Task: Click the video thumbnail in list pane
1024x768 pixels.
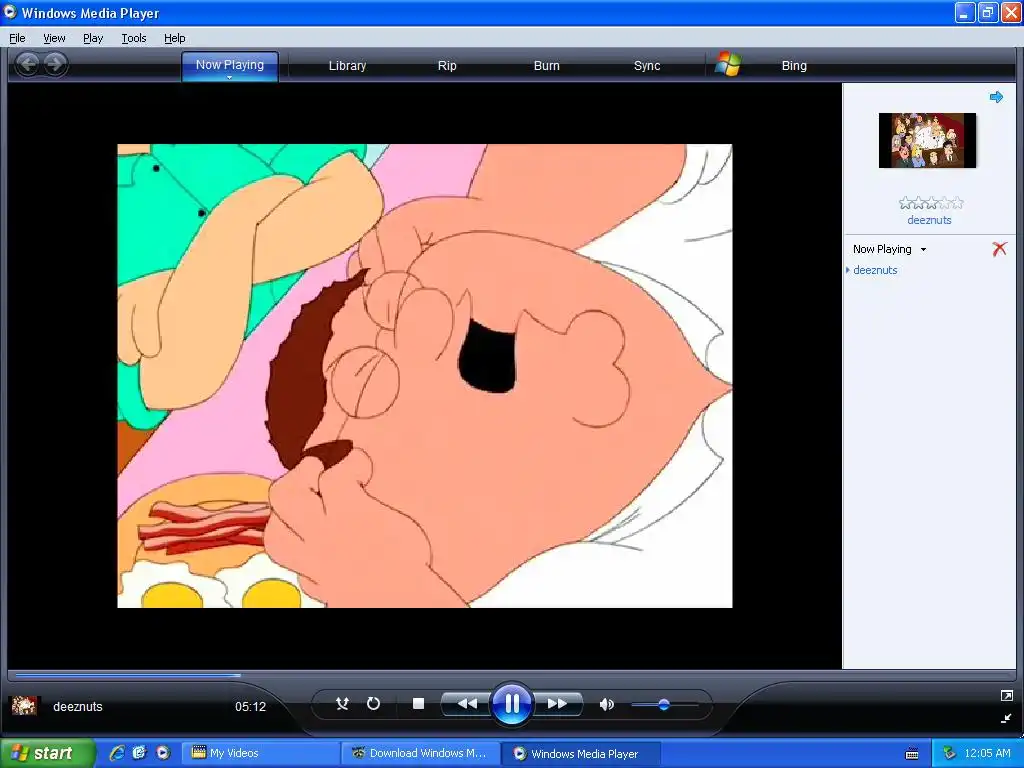Action: click(927, 140)
